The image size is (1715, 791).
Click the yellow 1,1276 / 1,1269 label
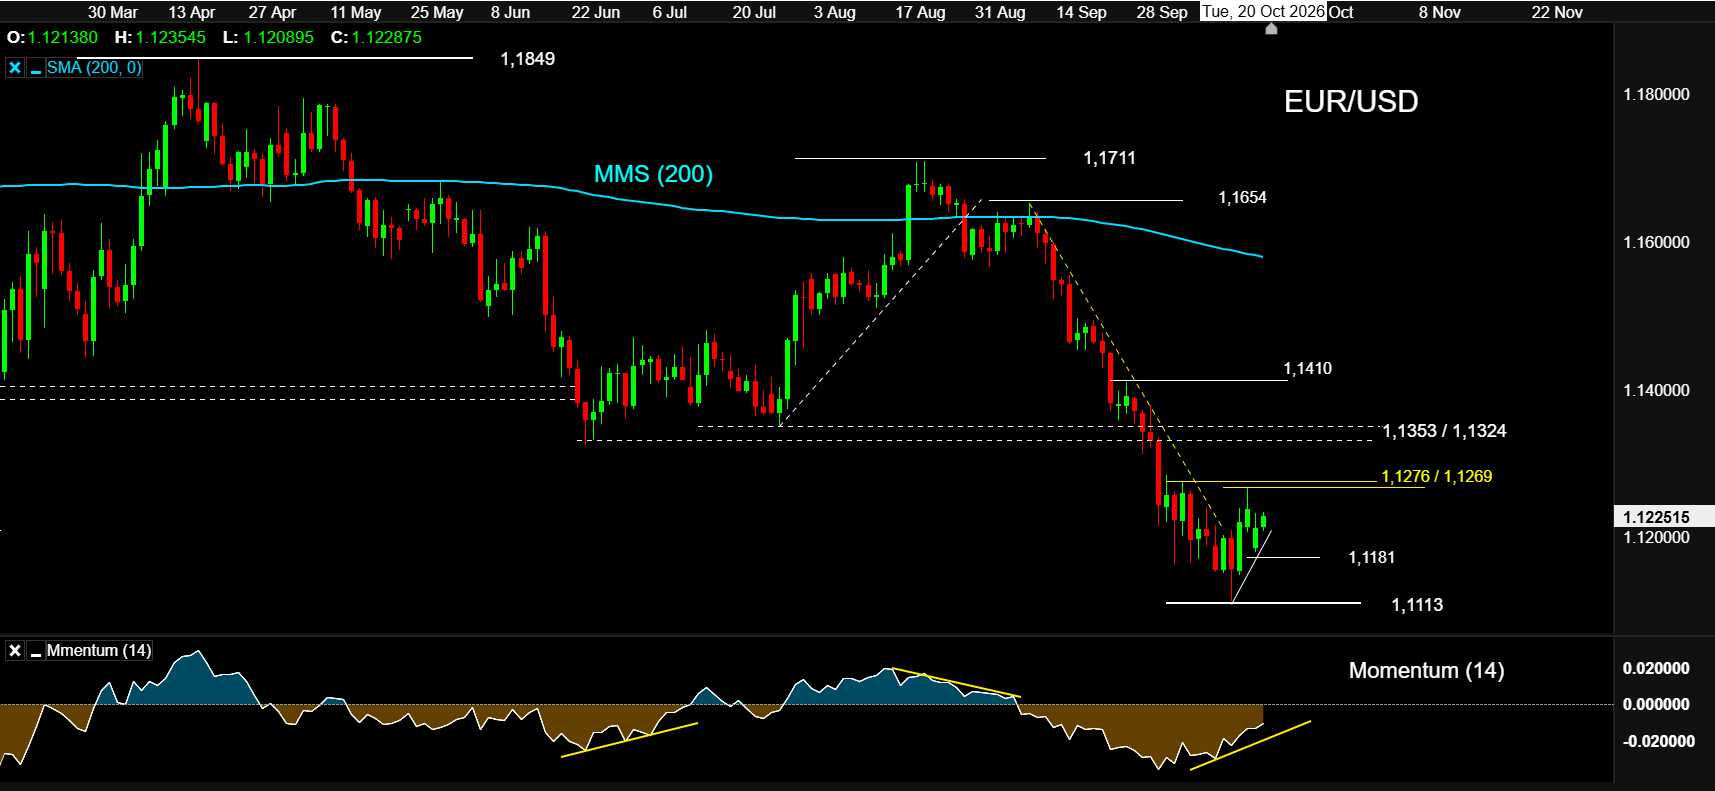click(1436, 476)
